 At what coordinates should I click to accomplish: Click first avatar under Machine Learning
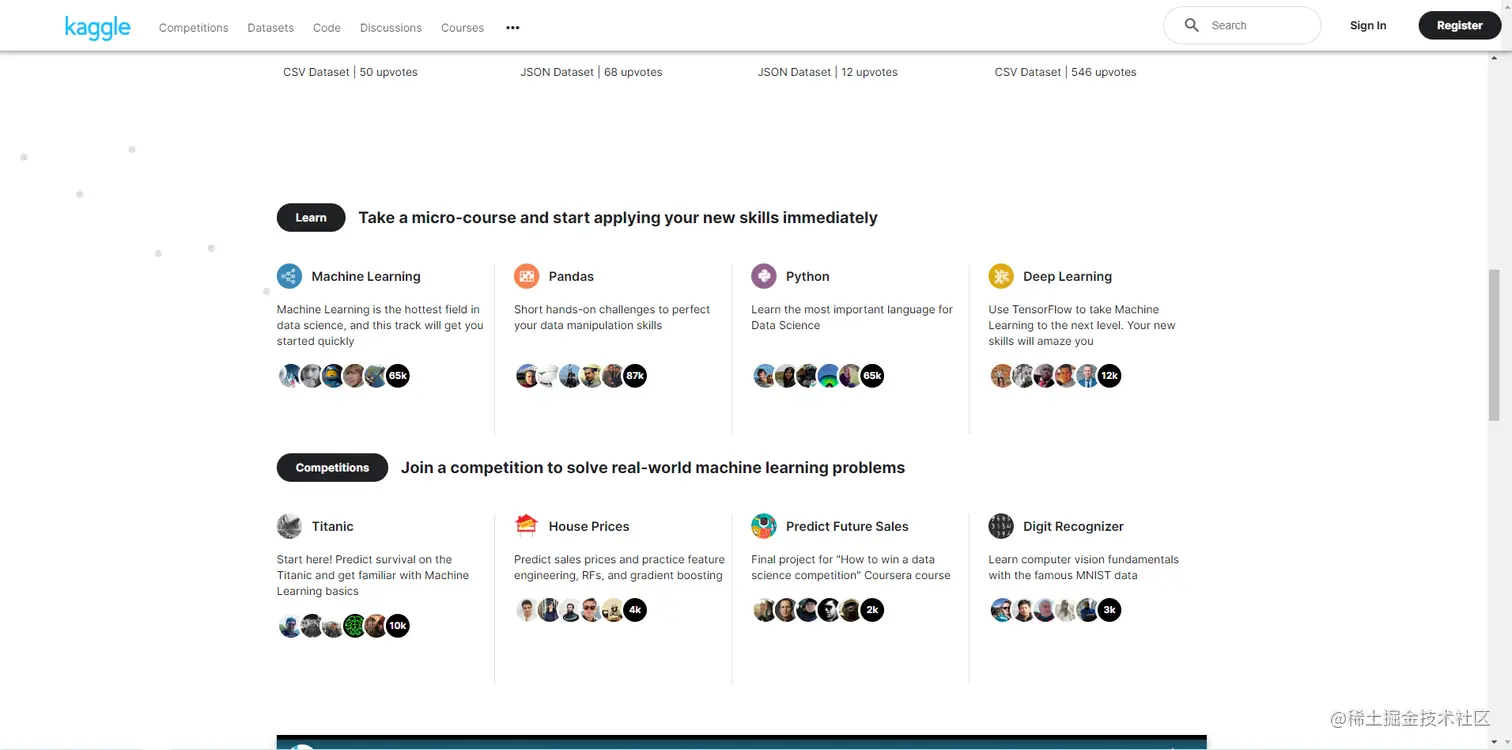[290, 376]
